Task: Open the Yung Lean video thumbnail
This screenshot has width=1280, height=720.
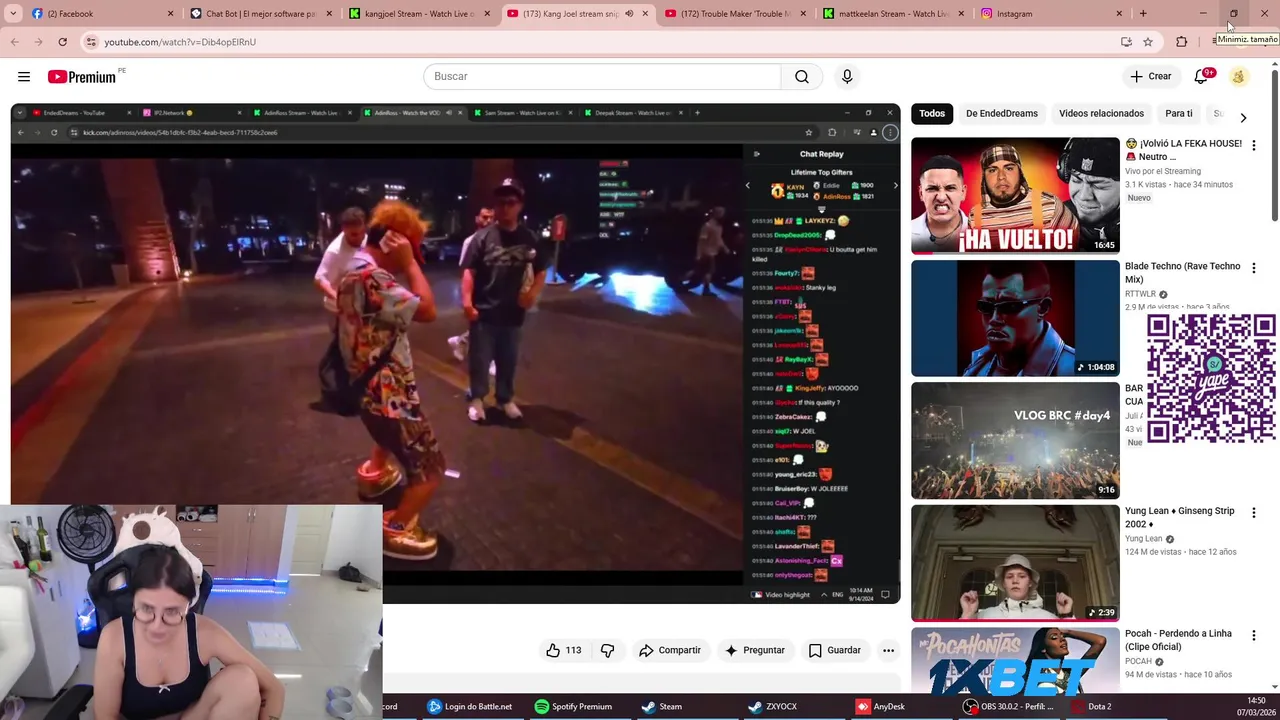Action: click(1015, 563)
